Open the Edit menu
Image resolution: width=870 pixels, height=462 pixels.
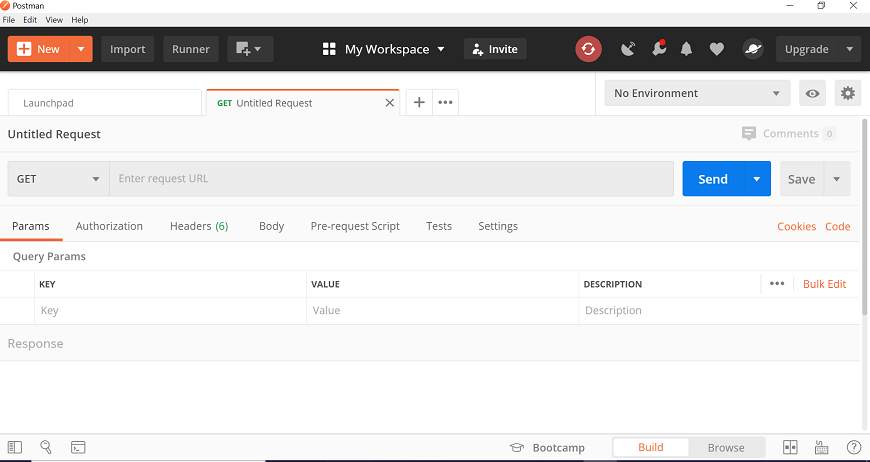click(x=30, y=20)
